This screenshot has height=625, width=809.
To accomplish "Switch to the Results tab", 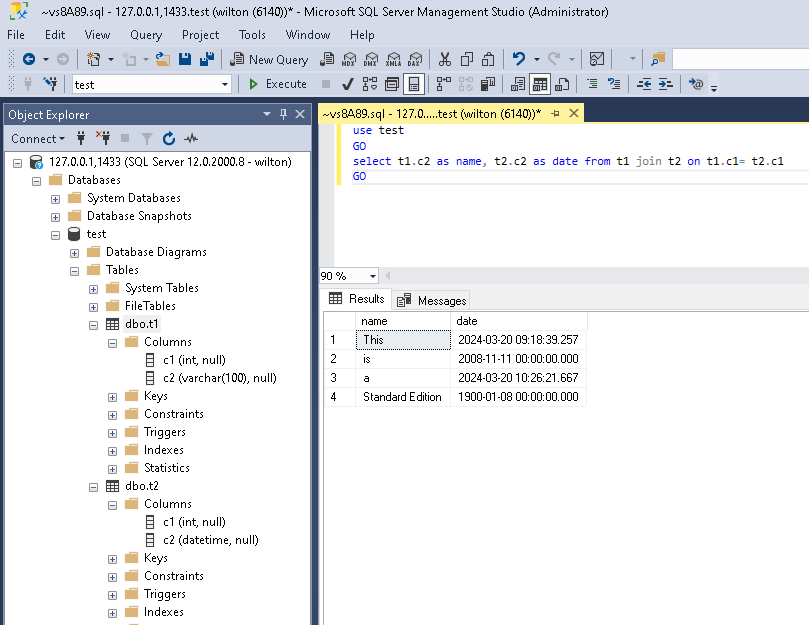I will pos(357,299).
